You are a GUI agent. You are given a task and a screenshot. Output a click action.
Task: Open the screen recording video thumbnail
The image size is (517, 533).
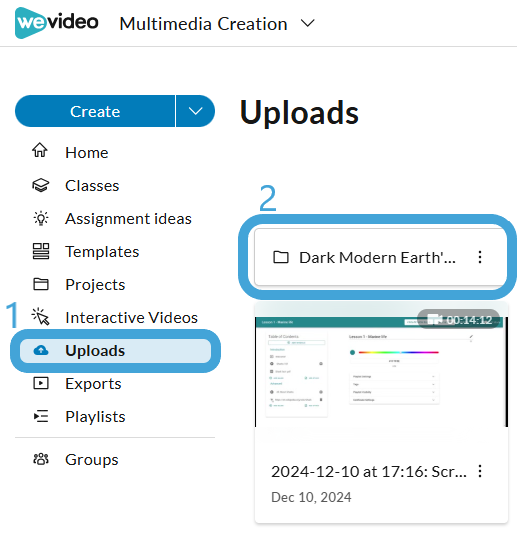[381, 372]
